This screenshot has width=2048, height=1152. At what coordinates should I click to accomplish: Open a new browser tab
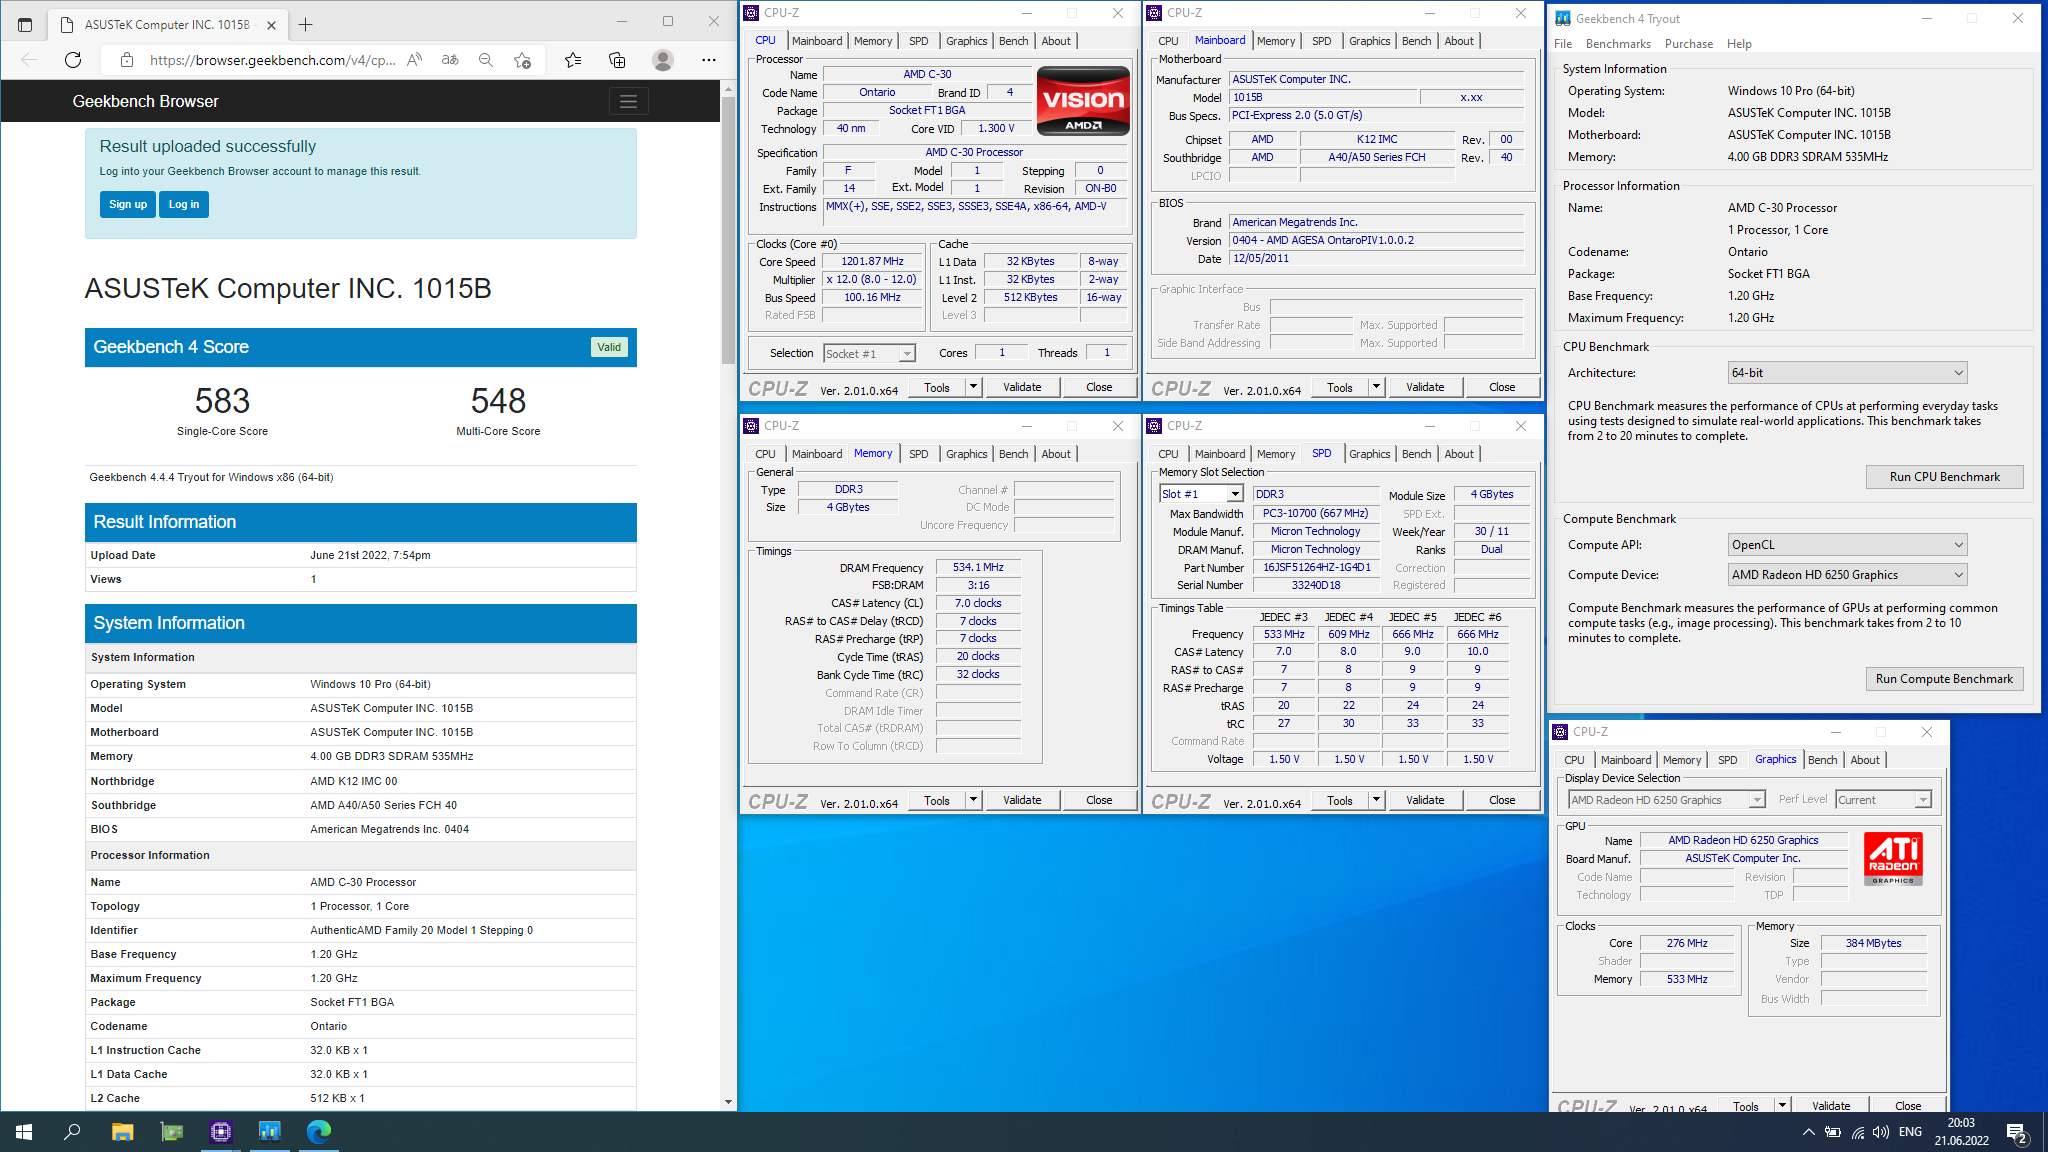tap(305, 24)
